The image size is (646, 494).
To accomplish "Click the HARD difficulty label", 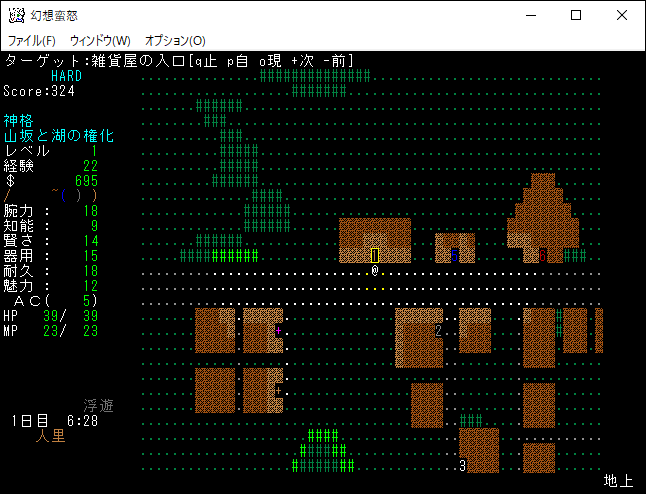I will (66, 76).
